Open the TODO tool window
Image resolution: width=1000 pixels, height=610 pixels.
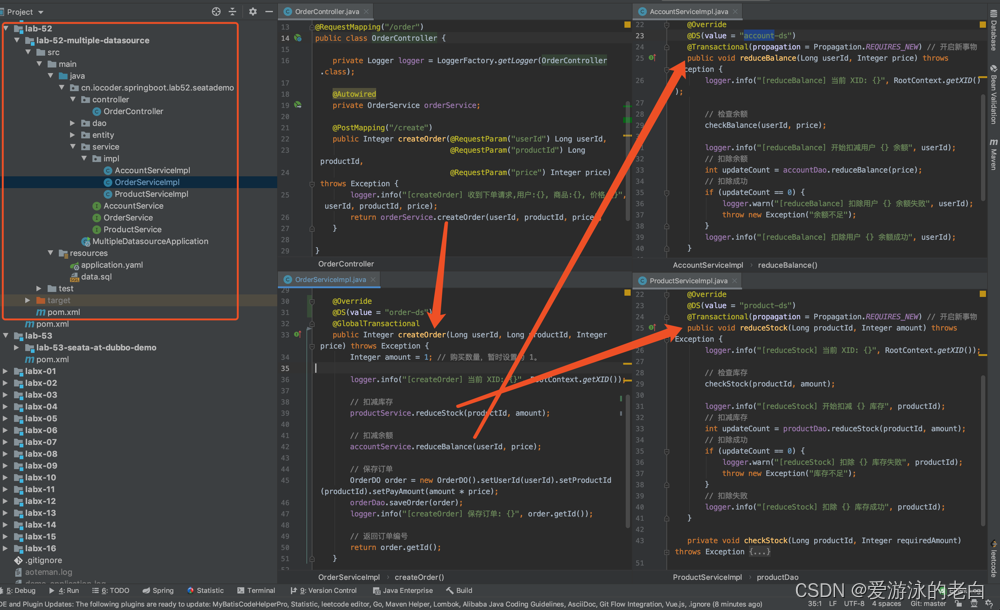110,591
